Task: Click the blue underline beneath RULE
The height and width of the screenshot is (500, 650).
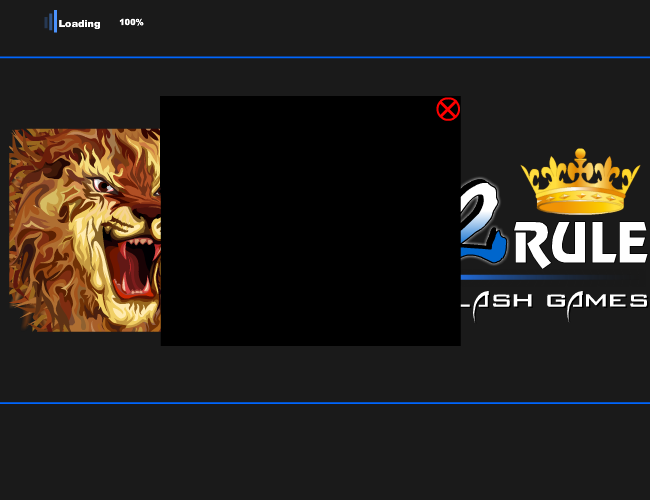Action: [x=543, y=277]
